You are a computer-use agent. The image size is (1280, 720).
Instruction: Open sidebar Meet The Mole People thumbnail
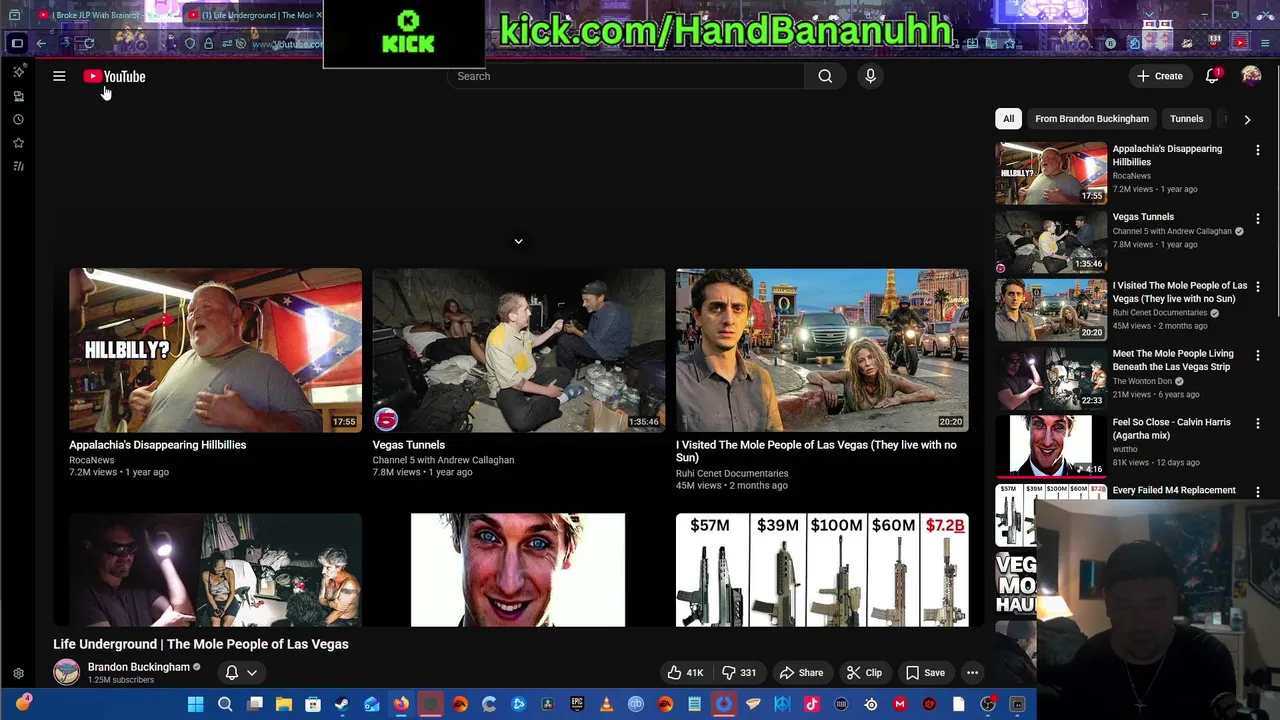click(1051, 378)
